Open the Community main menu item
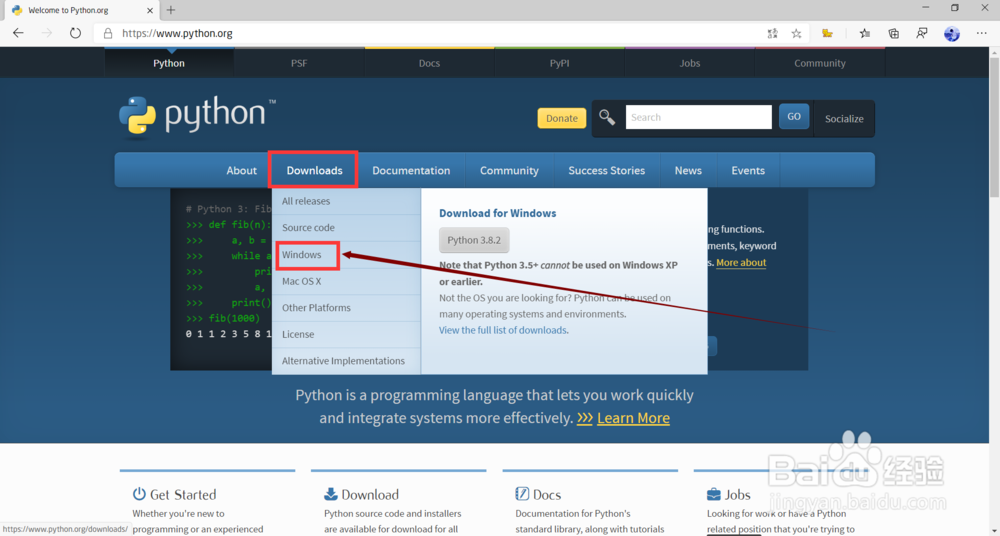The height and width of the screenshot is (536, 1000). [509, 170]
